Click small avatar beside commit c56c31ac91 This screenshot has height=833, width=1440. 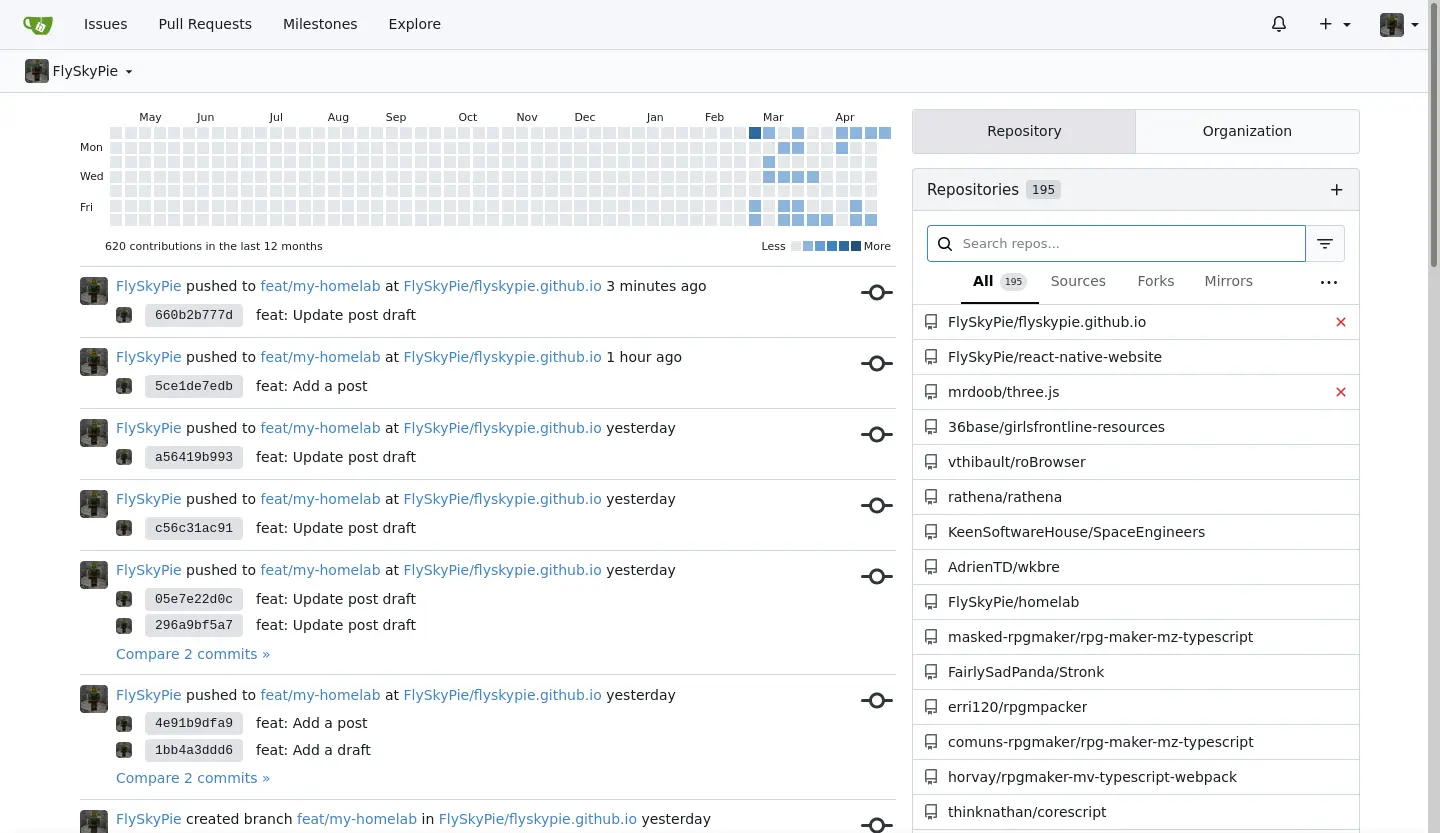(x=124, y=528)
